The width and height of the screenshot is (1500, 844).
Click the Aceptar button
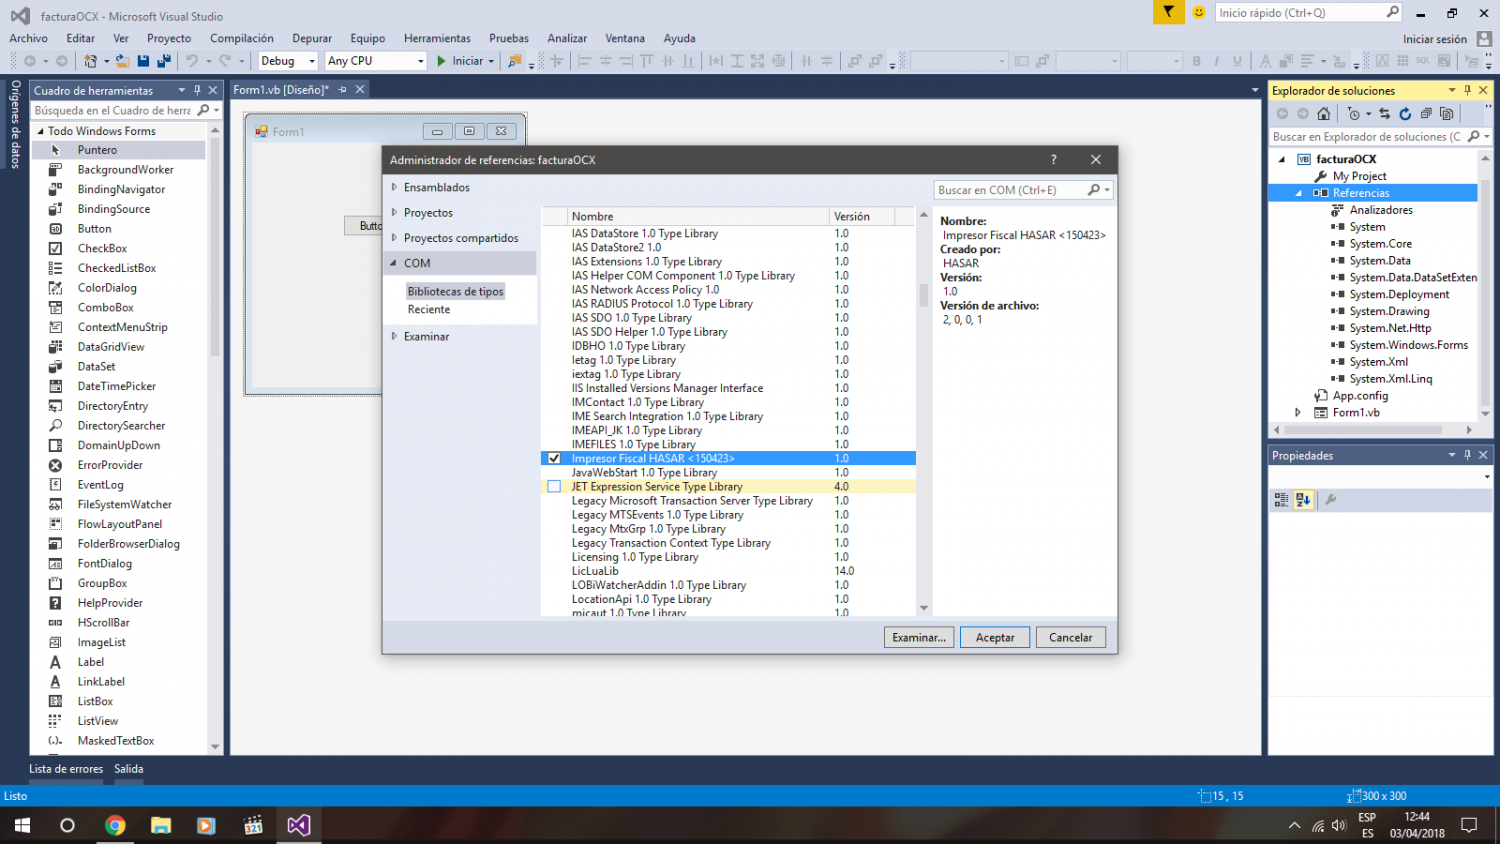(995, 637)
